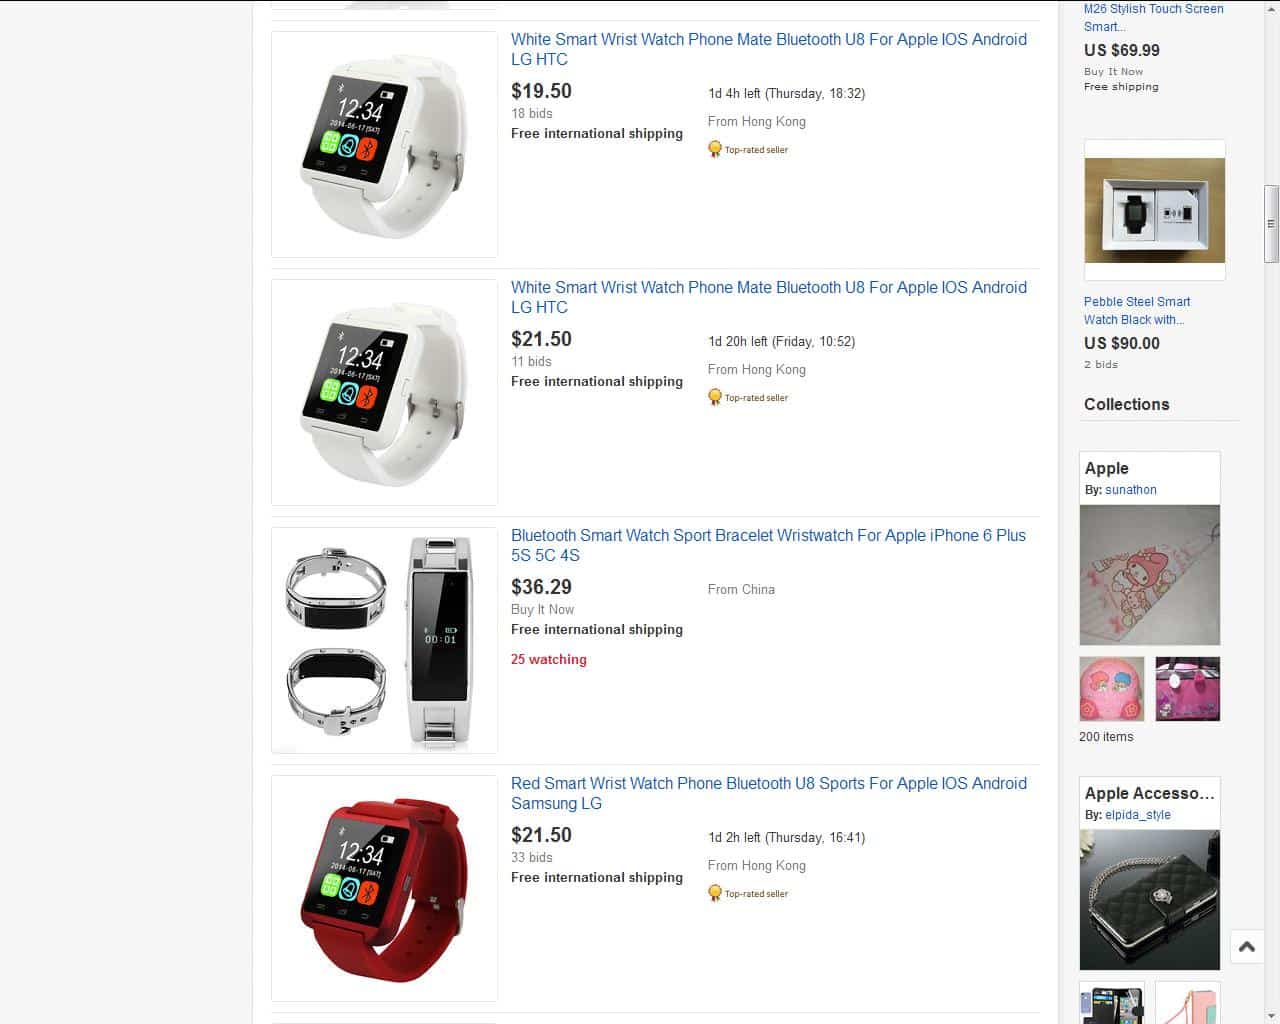The height and width of the screenshot is (1024, 1280).
Task: Open the second white U8 watch listing title
Action: click(768, 297)
